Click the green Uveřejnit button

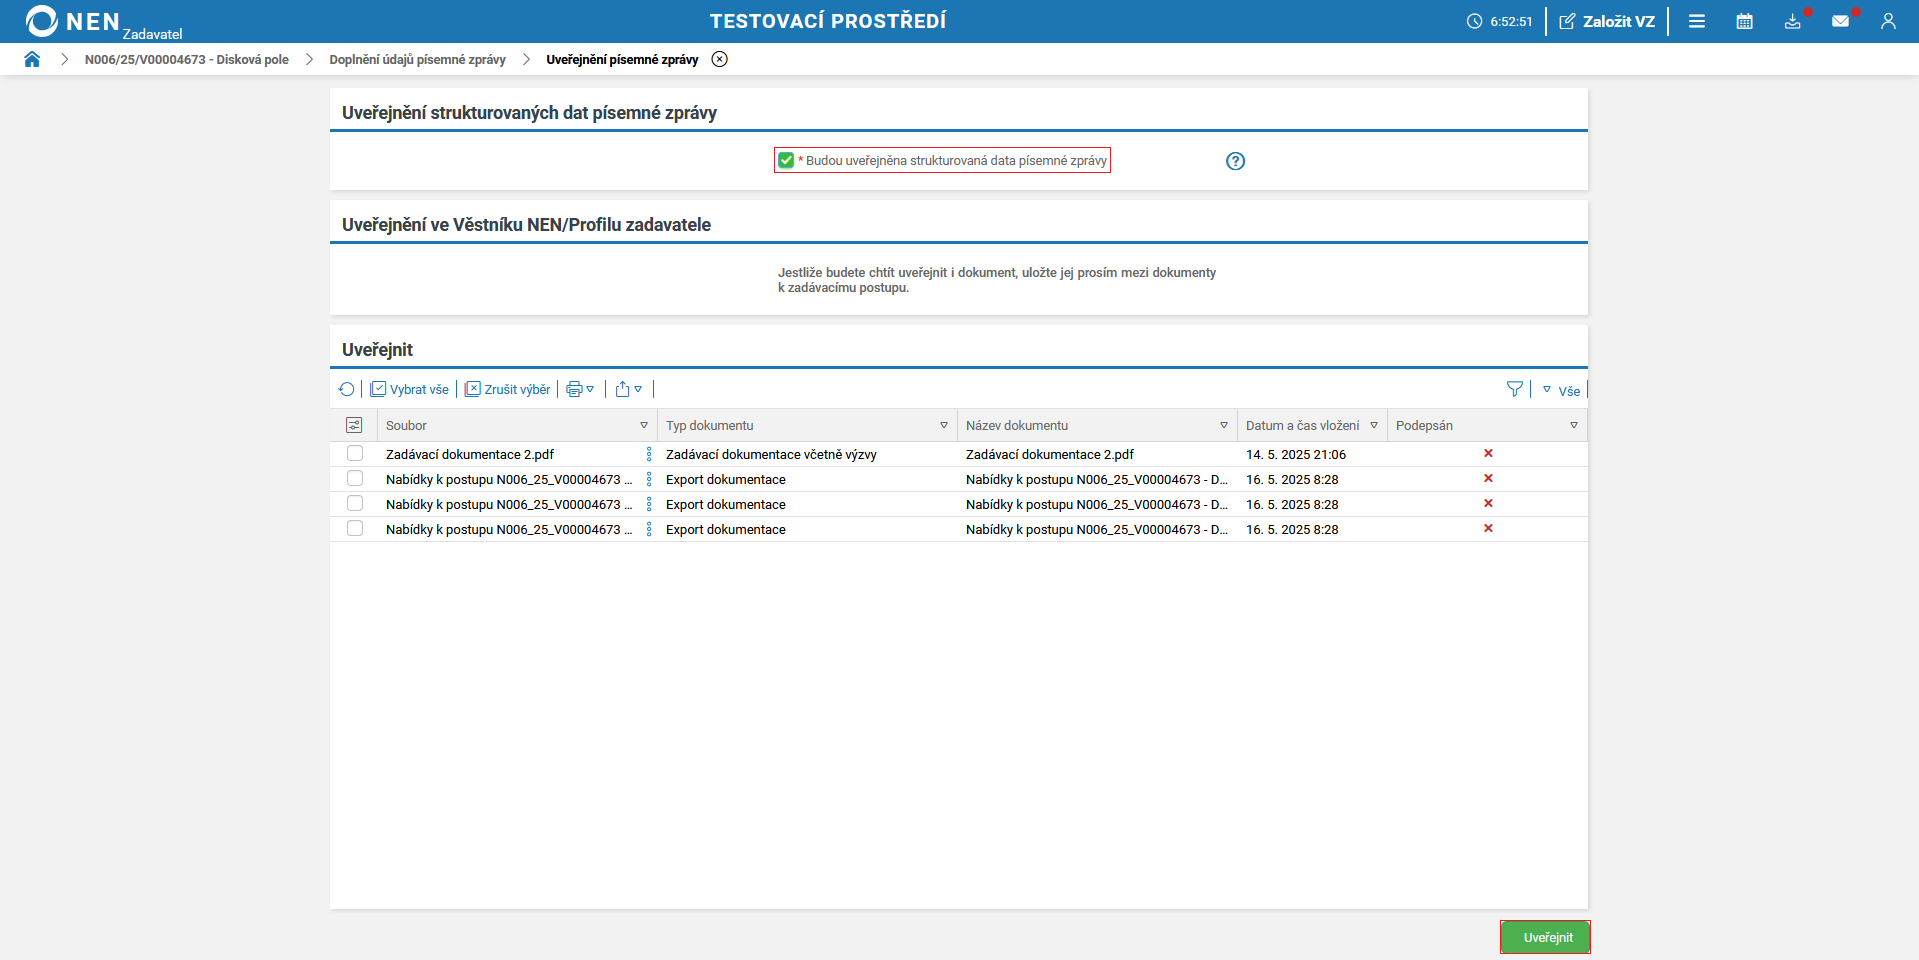coord(1545,937)
